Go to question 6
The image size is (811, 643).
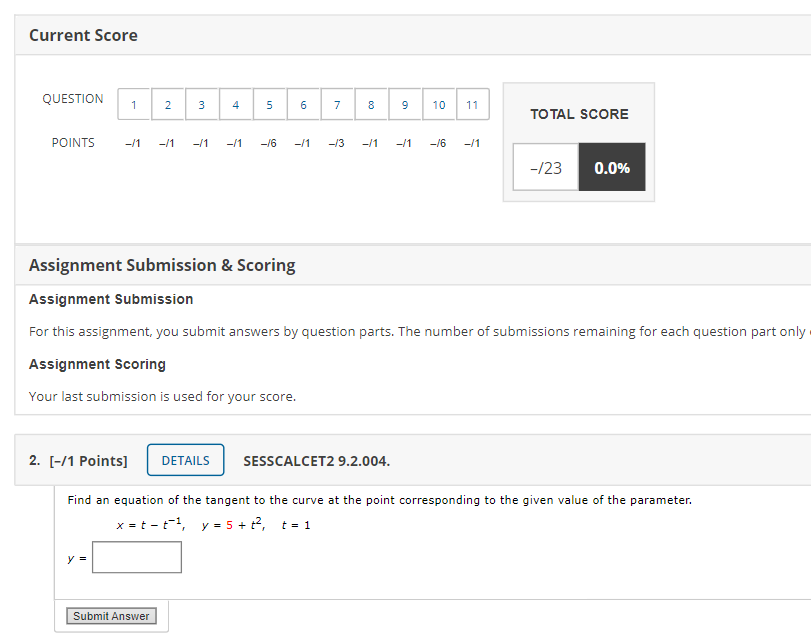[303, 104]
